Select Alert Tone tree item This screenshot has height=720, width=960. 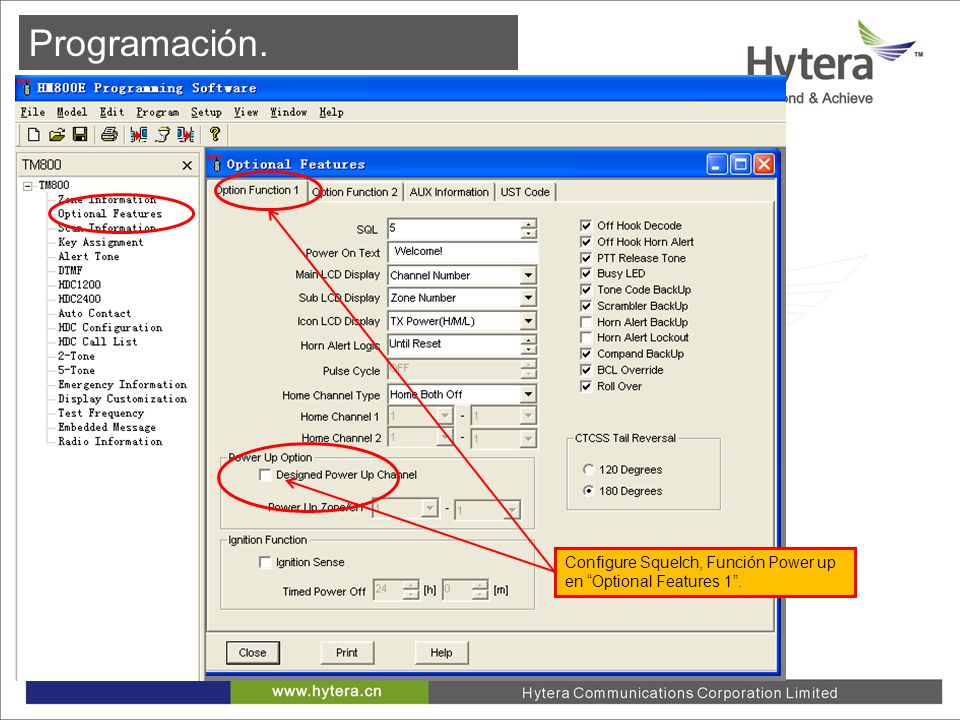[89, 257]
